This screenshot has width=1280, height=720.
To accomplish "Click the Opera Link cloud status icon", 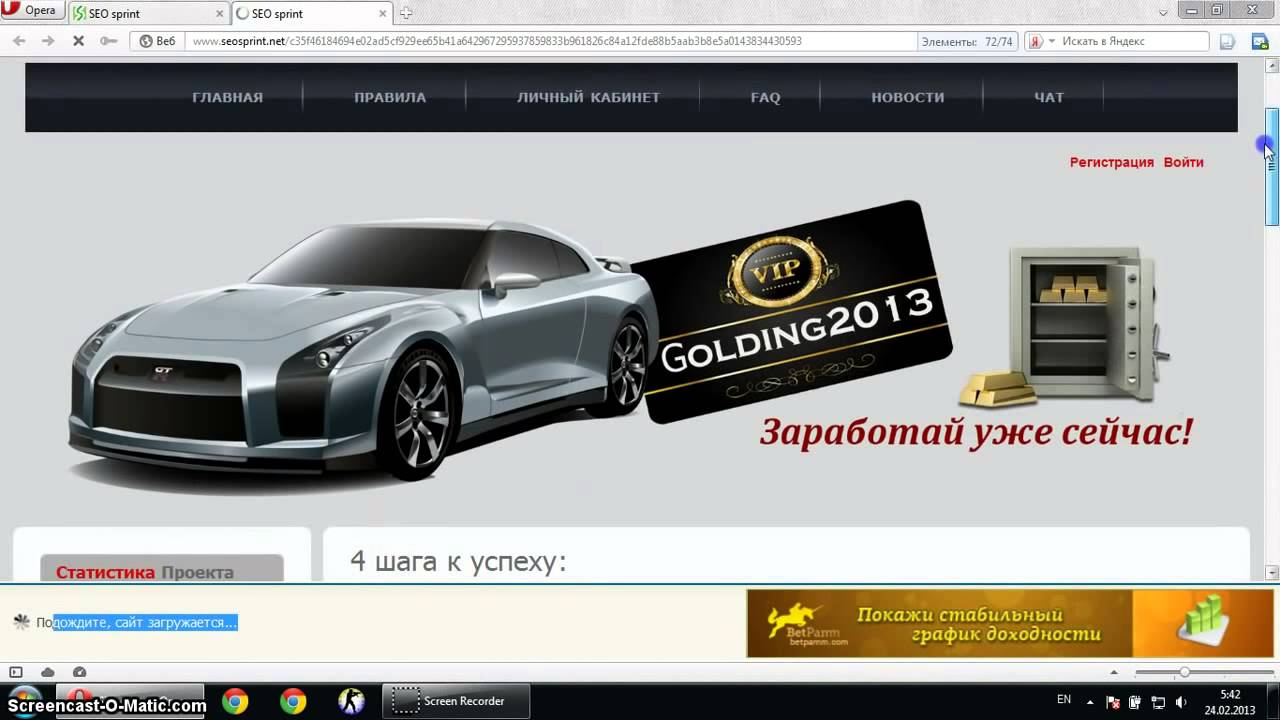I will [47, 672].
